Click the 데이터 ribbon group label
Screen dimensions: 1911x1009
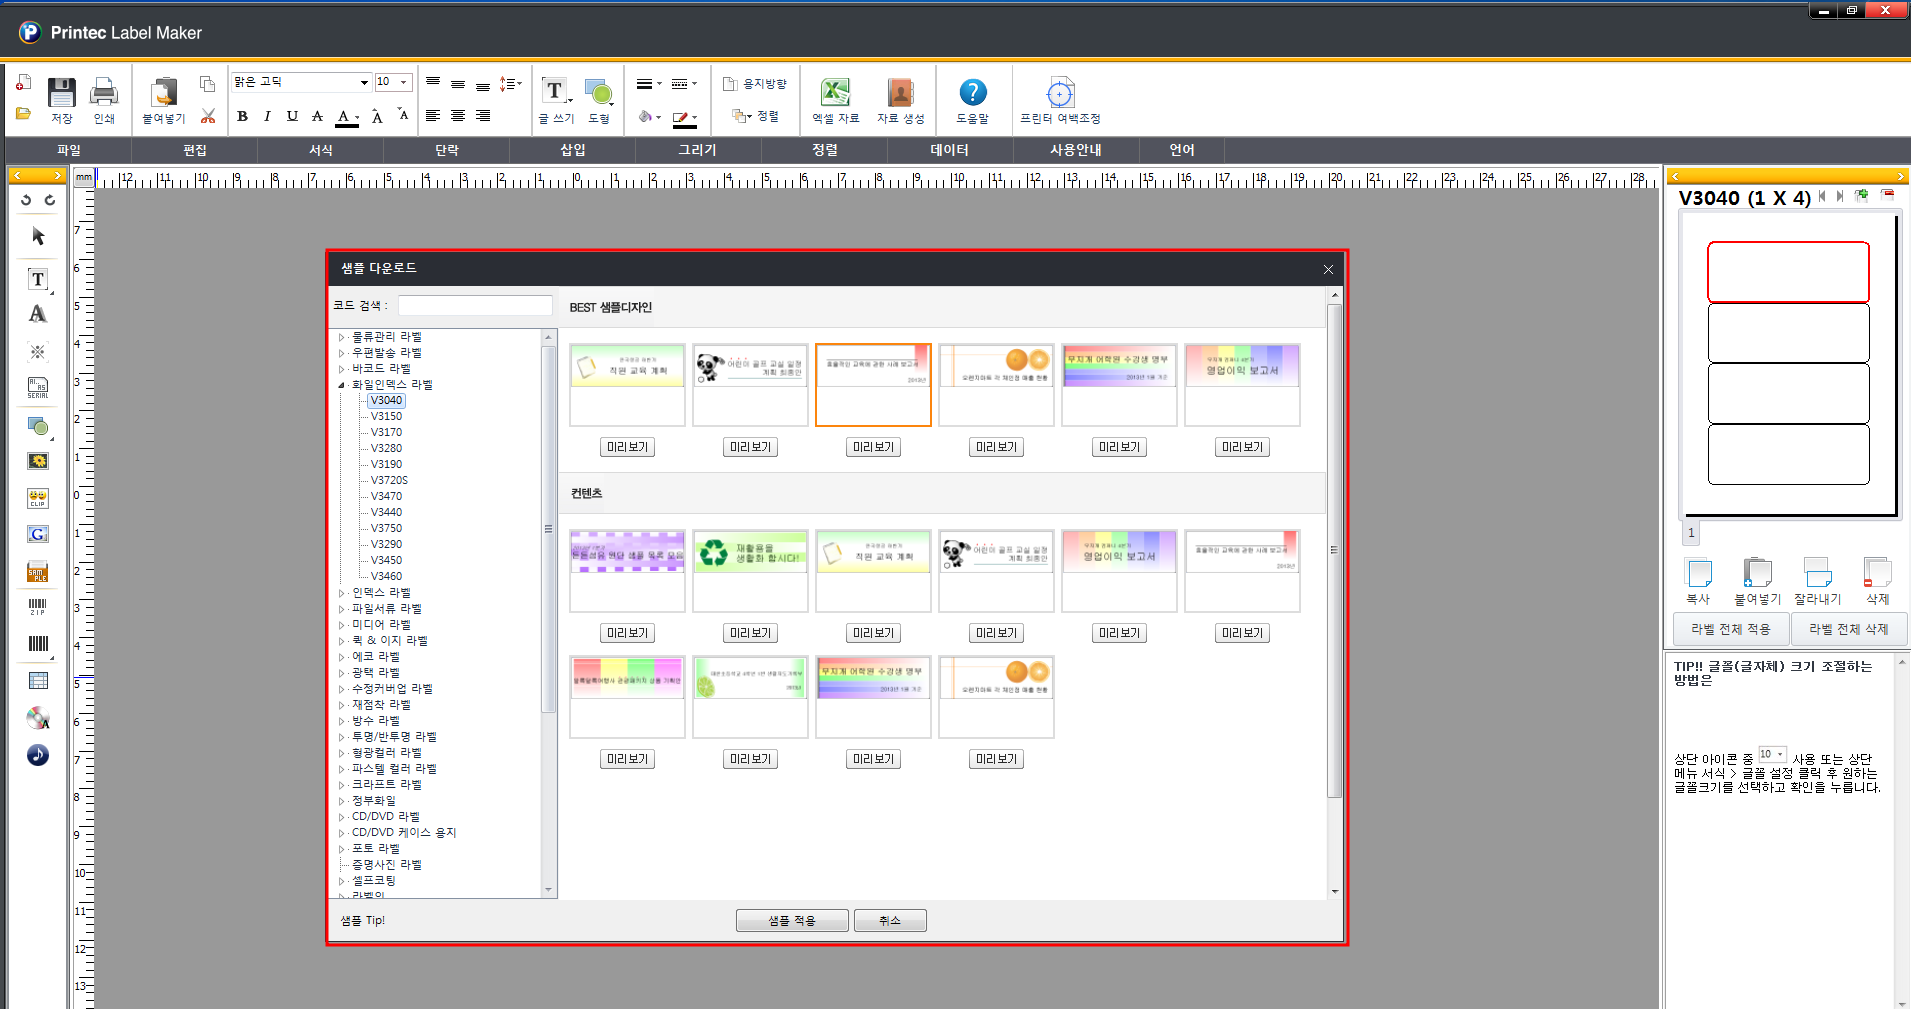click(x=950, y=150)
